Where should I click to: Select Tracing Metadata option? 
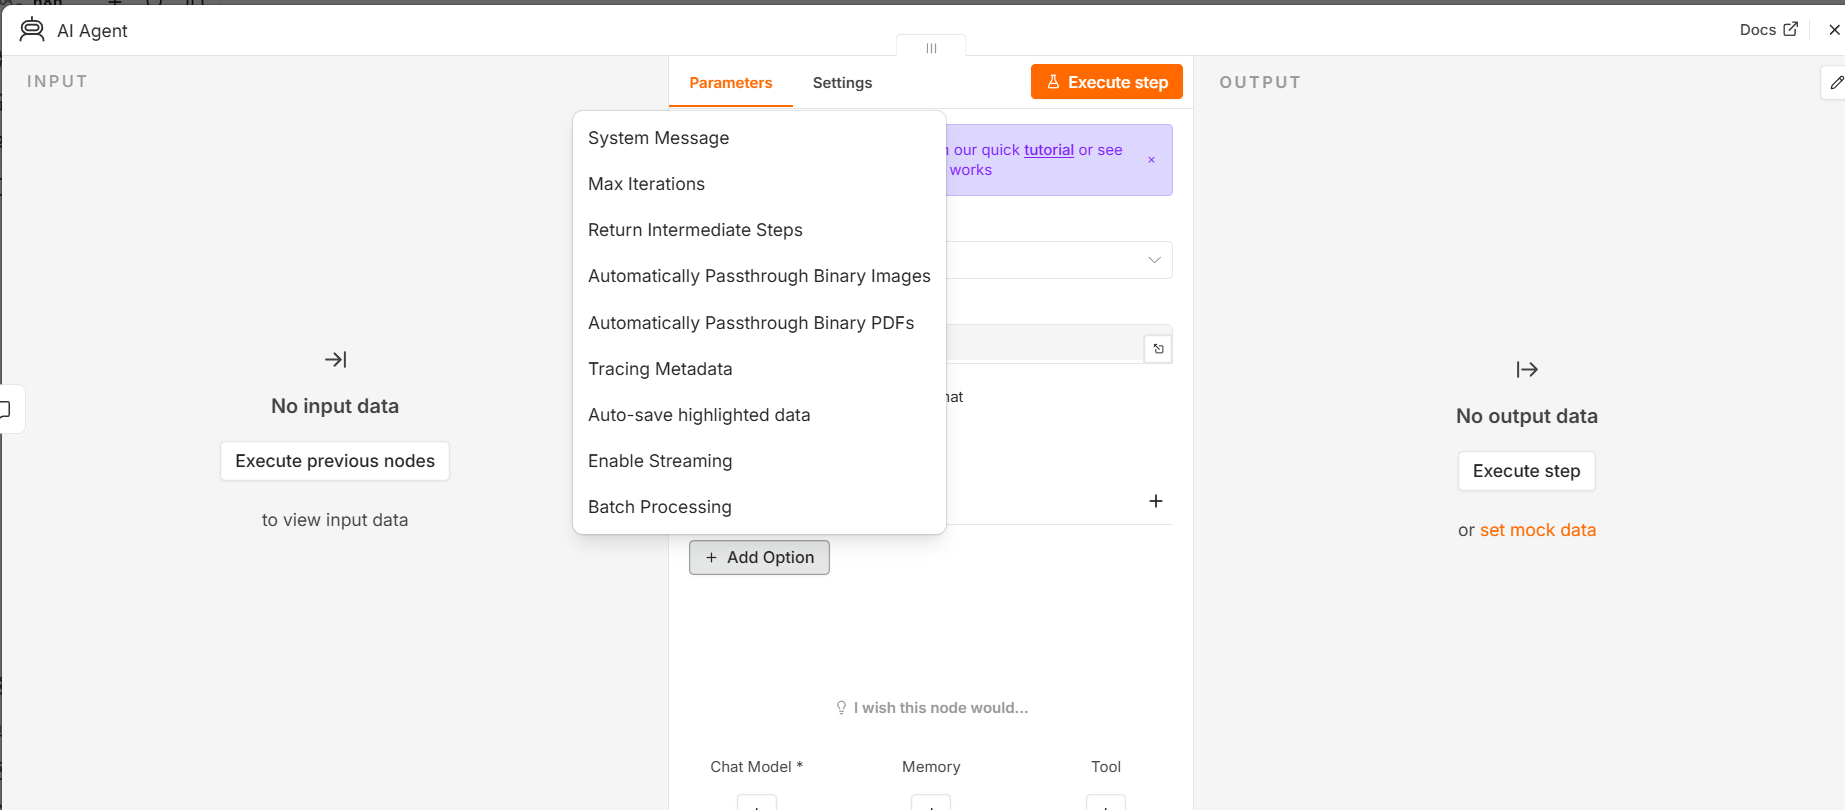coord(759,369)
